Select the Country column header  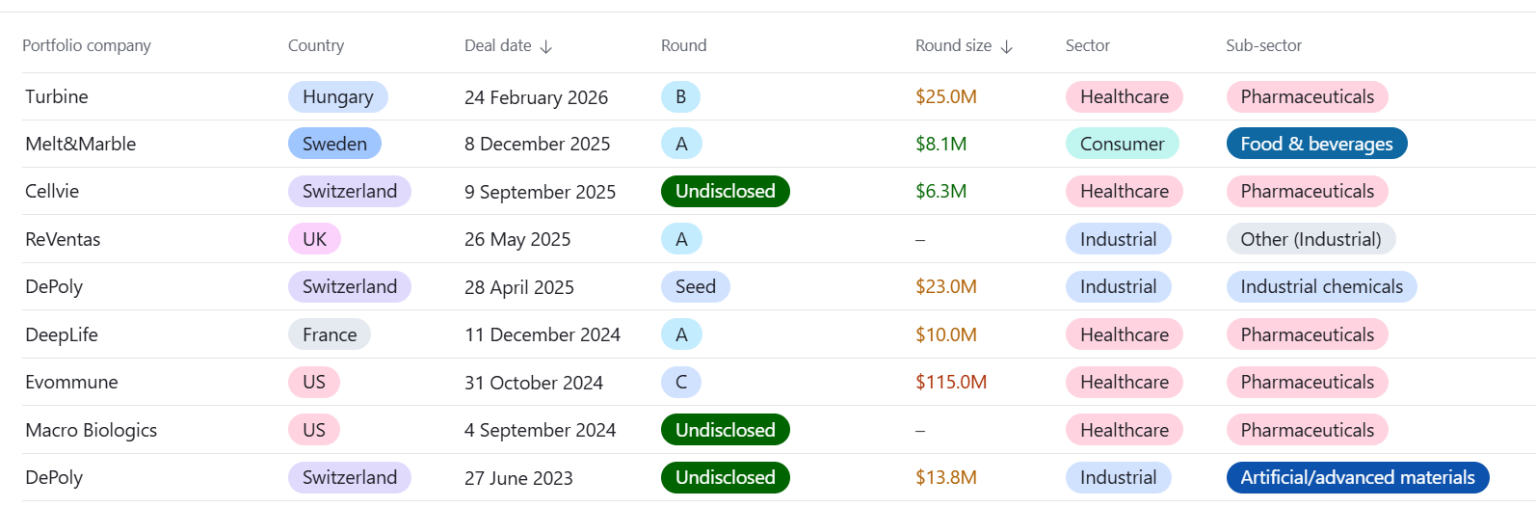315,46
